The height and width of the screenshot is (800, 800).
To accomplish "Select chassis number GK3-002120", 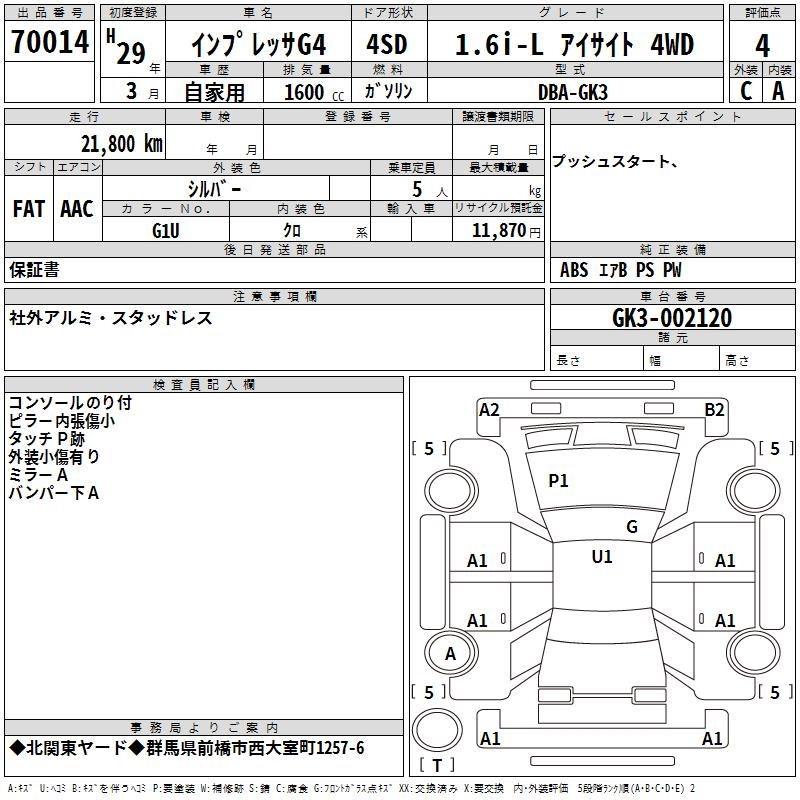I will [671, 319].
